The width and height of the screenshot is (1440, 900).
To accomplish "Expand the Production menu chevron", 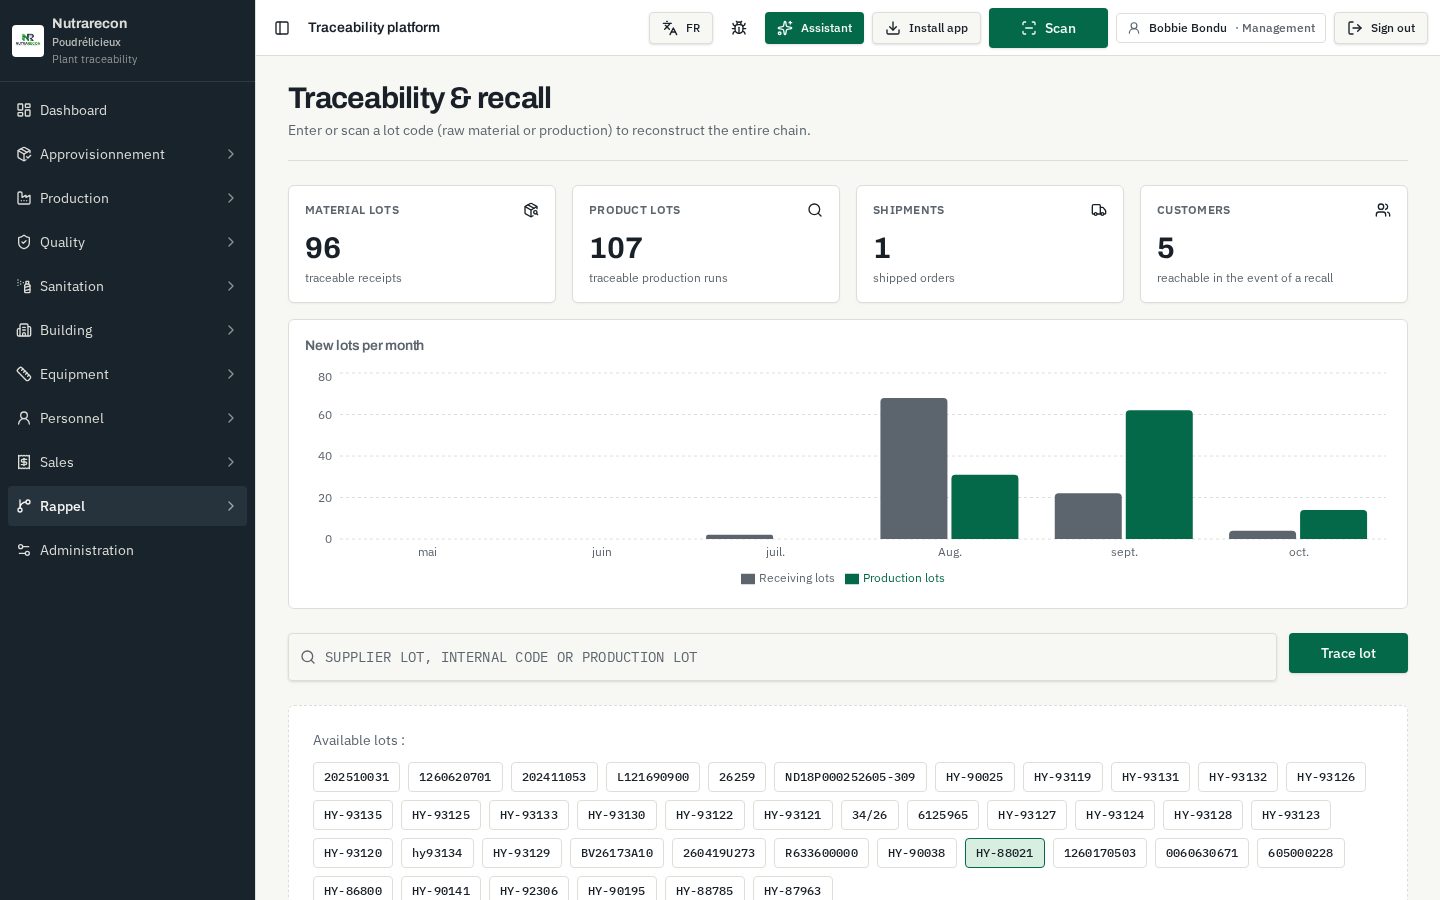I will pos(231,198).
